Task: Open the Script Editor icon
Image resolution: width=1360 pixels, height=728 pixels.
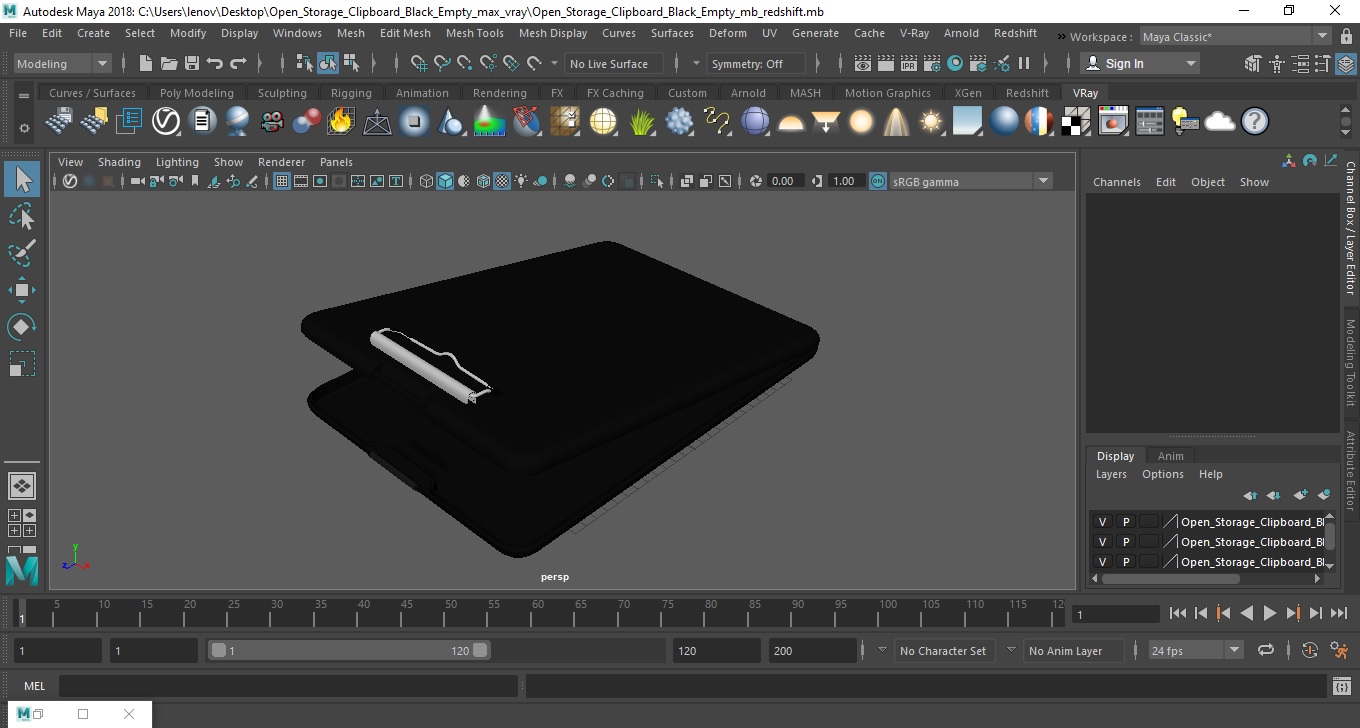Action: 1342,686
